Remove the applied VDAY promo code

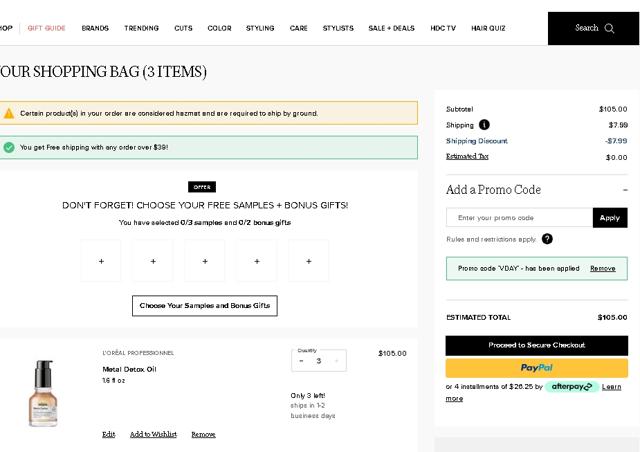602,268
